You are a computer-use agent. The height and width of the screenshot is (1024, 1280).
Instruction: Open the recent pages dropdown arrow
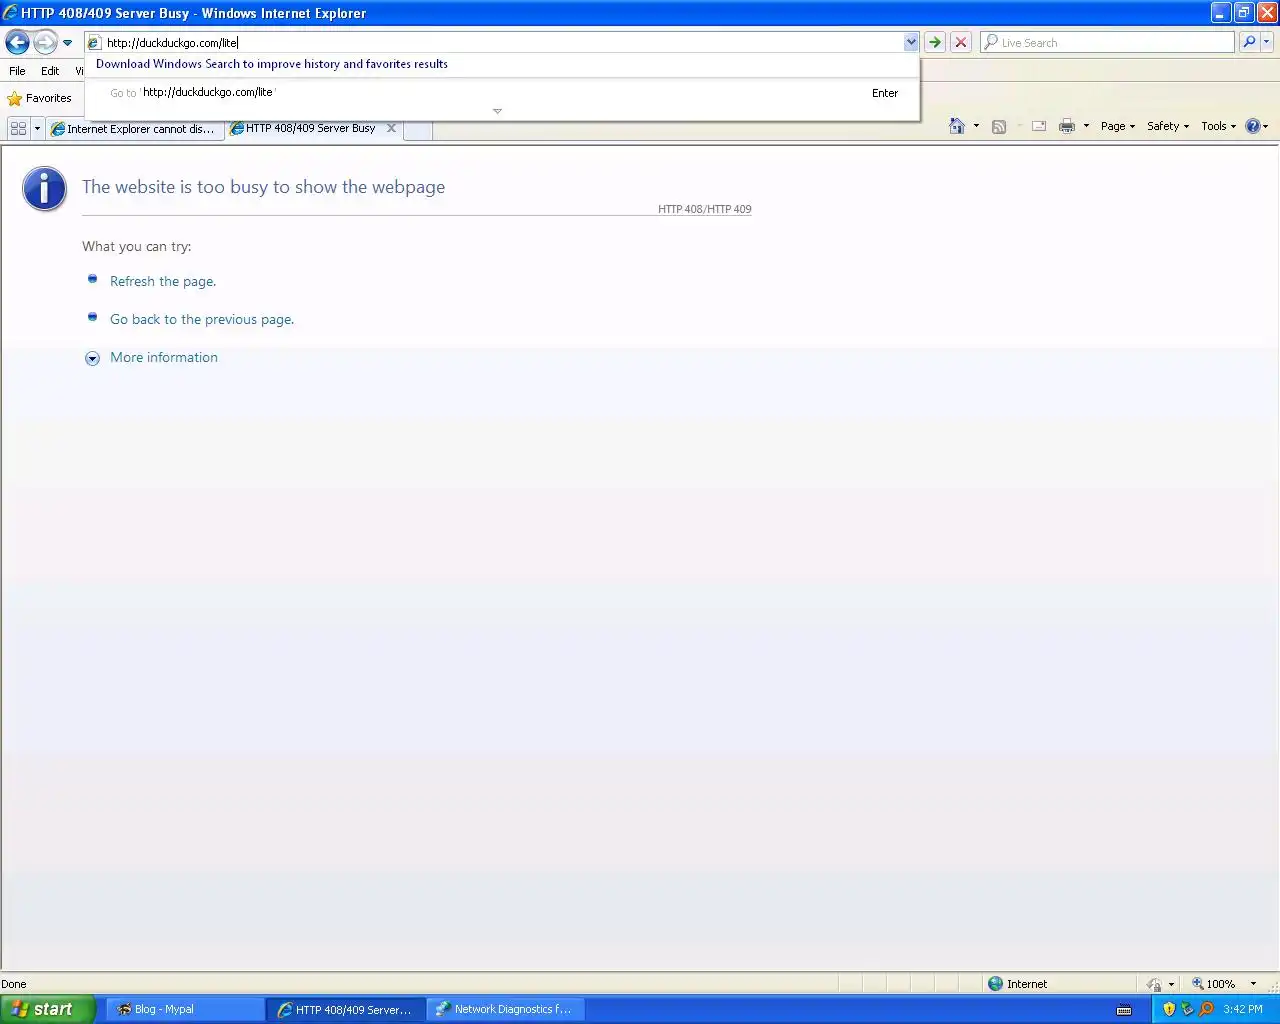point(67,43)
